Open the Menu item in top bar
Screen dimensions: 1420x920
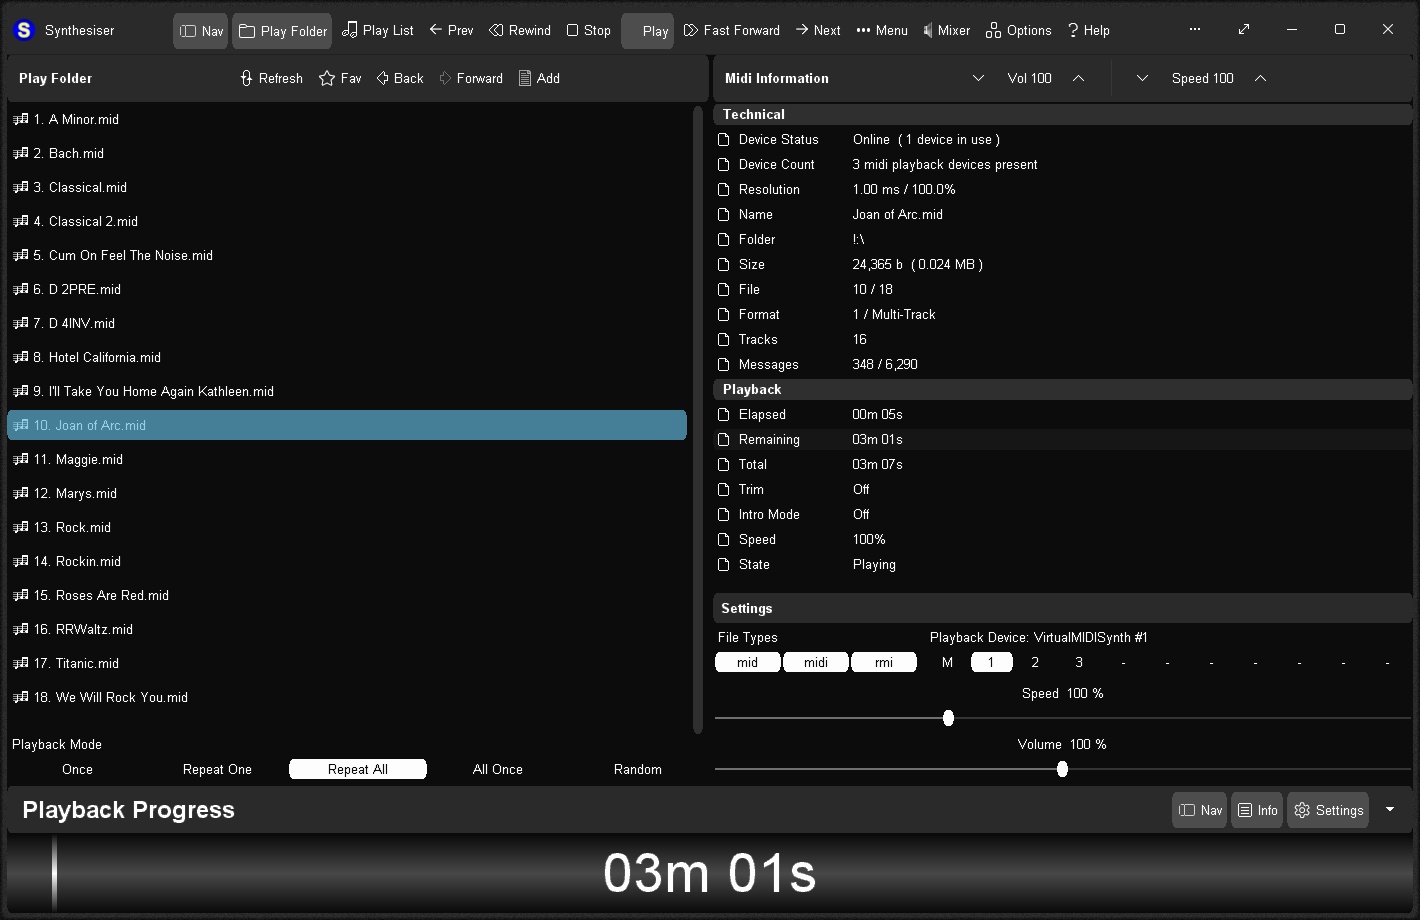(x=881, y=30)
